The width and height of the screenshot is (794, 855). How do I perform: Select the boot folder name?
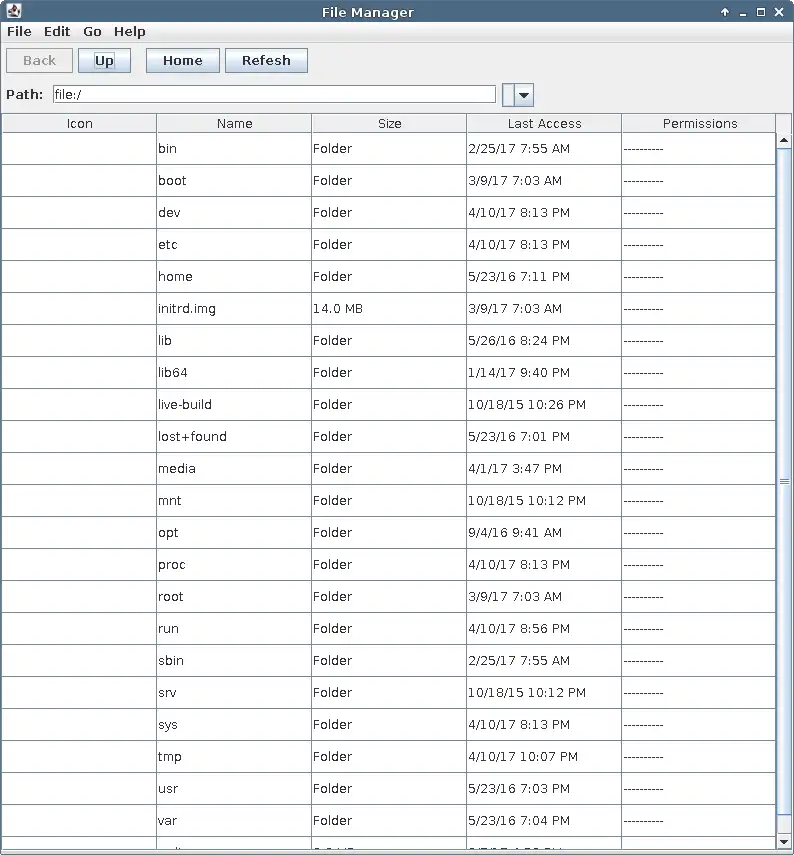click(172, 180)
